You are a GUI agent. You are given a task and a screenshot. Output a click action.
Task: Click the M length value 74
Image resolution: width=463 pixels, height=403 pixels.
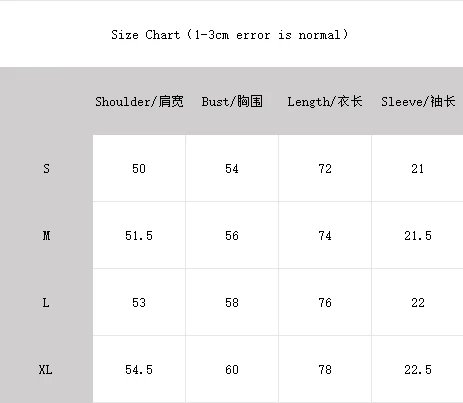(325, 236)
